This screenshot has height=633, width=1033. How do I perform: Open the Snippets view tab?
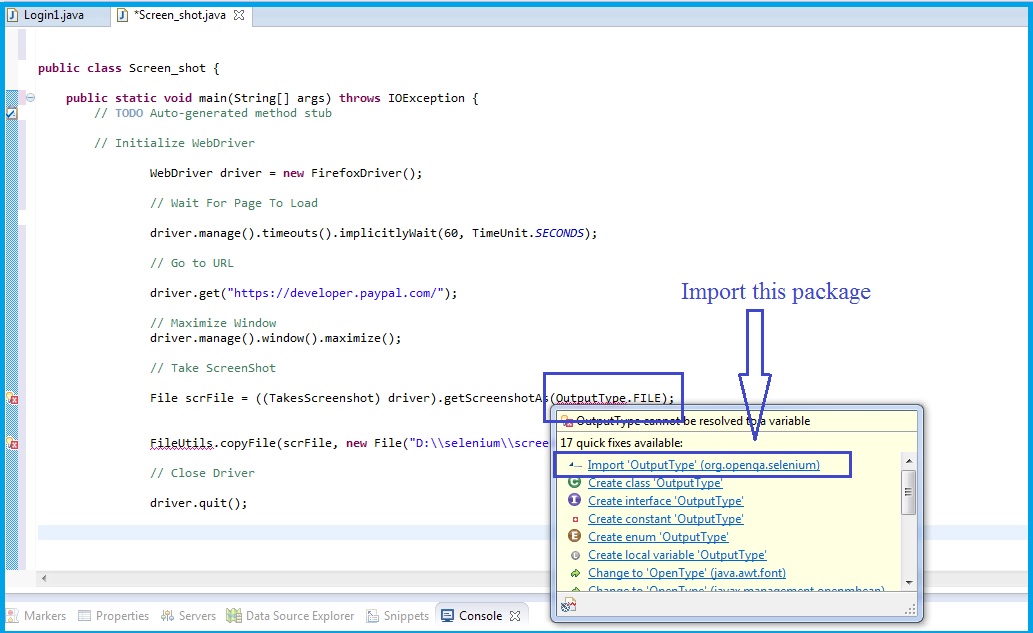pyautogui.click(x=398, y=616)
